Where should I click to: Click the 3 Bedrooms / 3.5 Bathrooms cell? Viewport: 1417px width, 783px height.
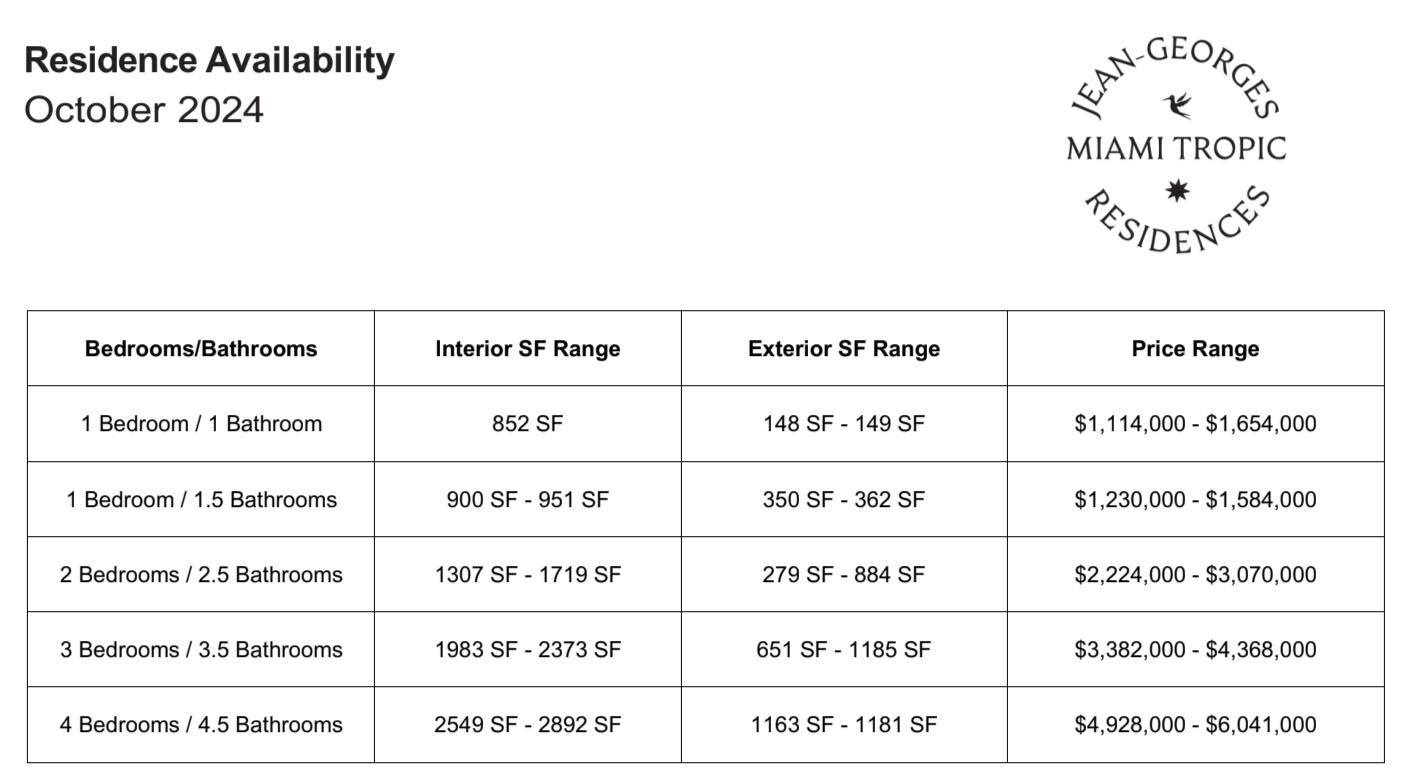pyautogui.click(x=201, y=650)
